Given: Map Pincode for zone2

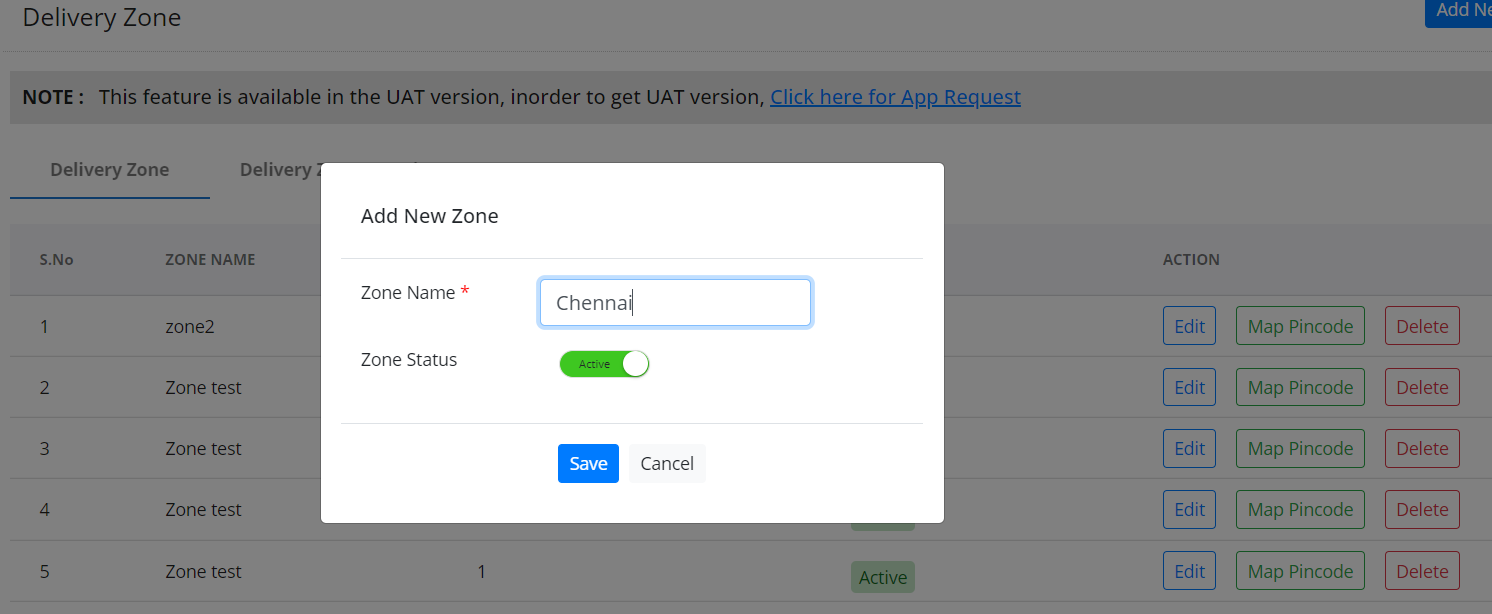Looking at the screenshot, I should pyautogui.click(x=1300, y=326).
